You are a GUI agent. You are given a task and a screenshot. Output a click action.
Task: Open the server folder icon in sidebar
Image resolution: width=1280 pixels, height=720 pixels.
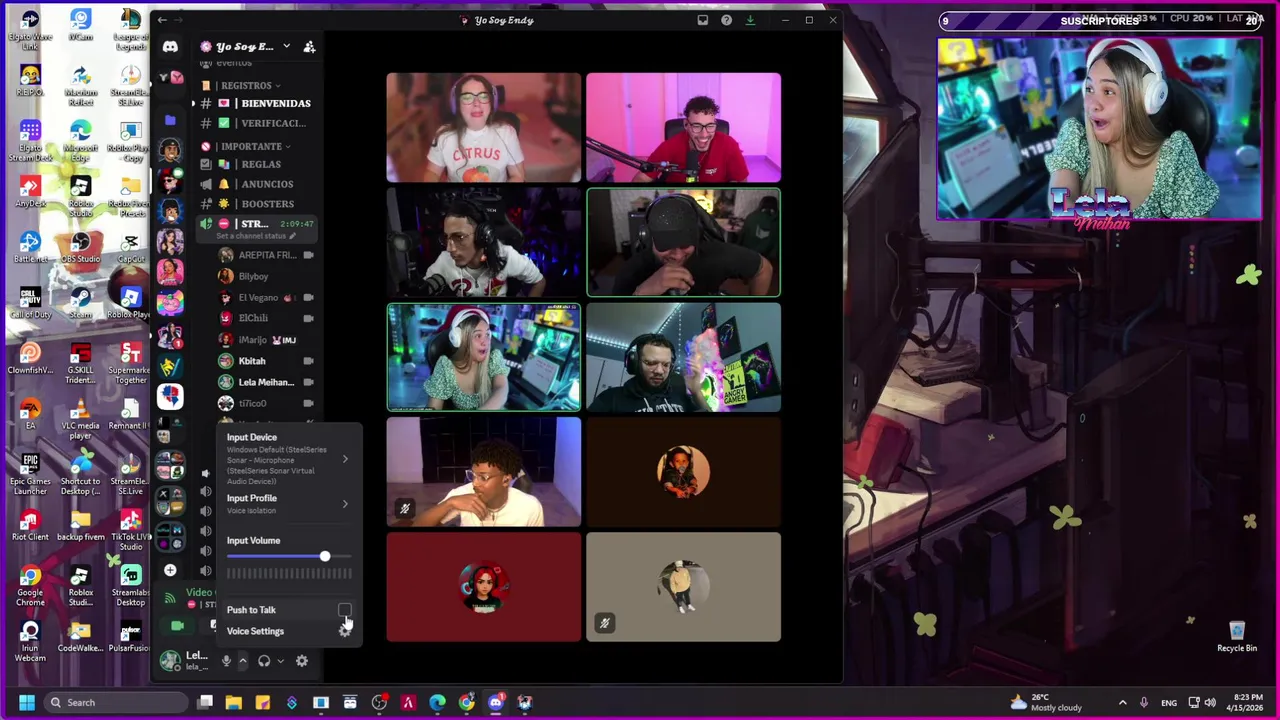pyautogui.click(x=170, y=120)
